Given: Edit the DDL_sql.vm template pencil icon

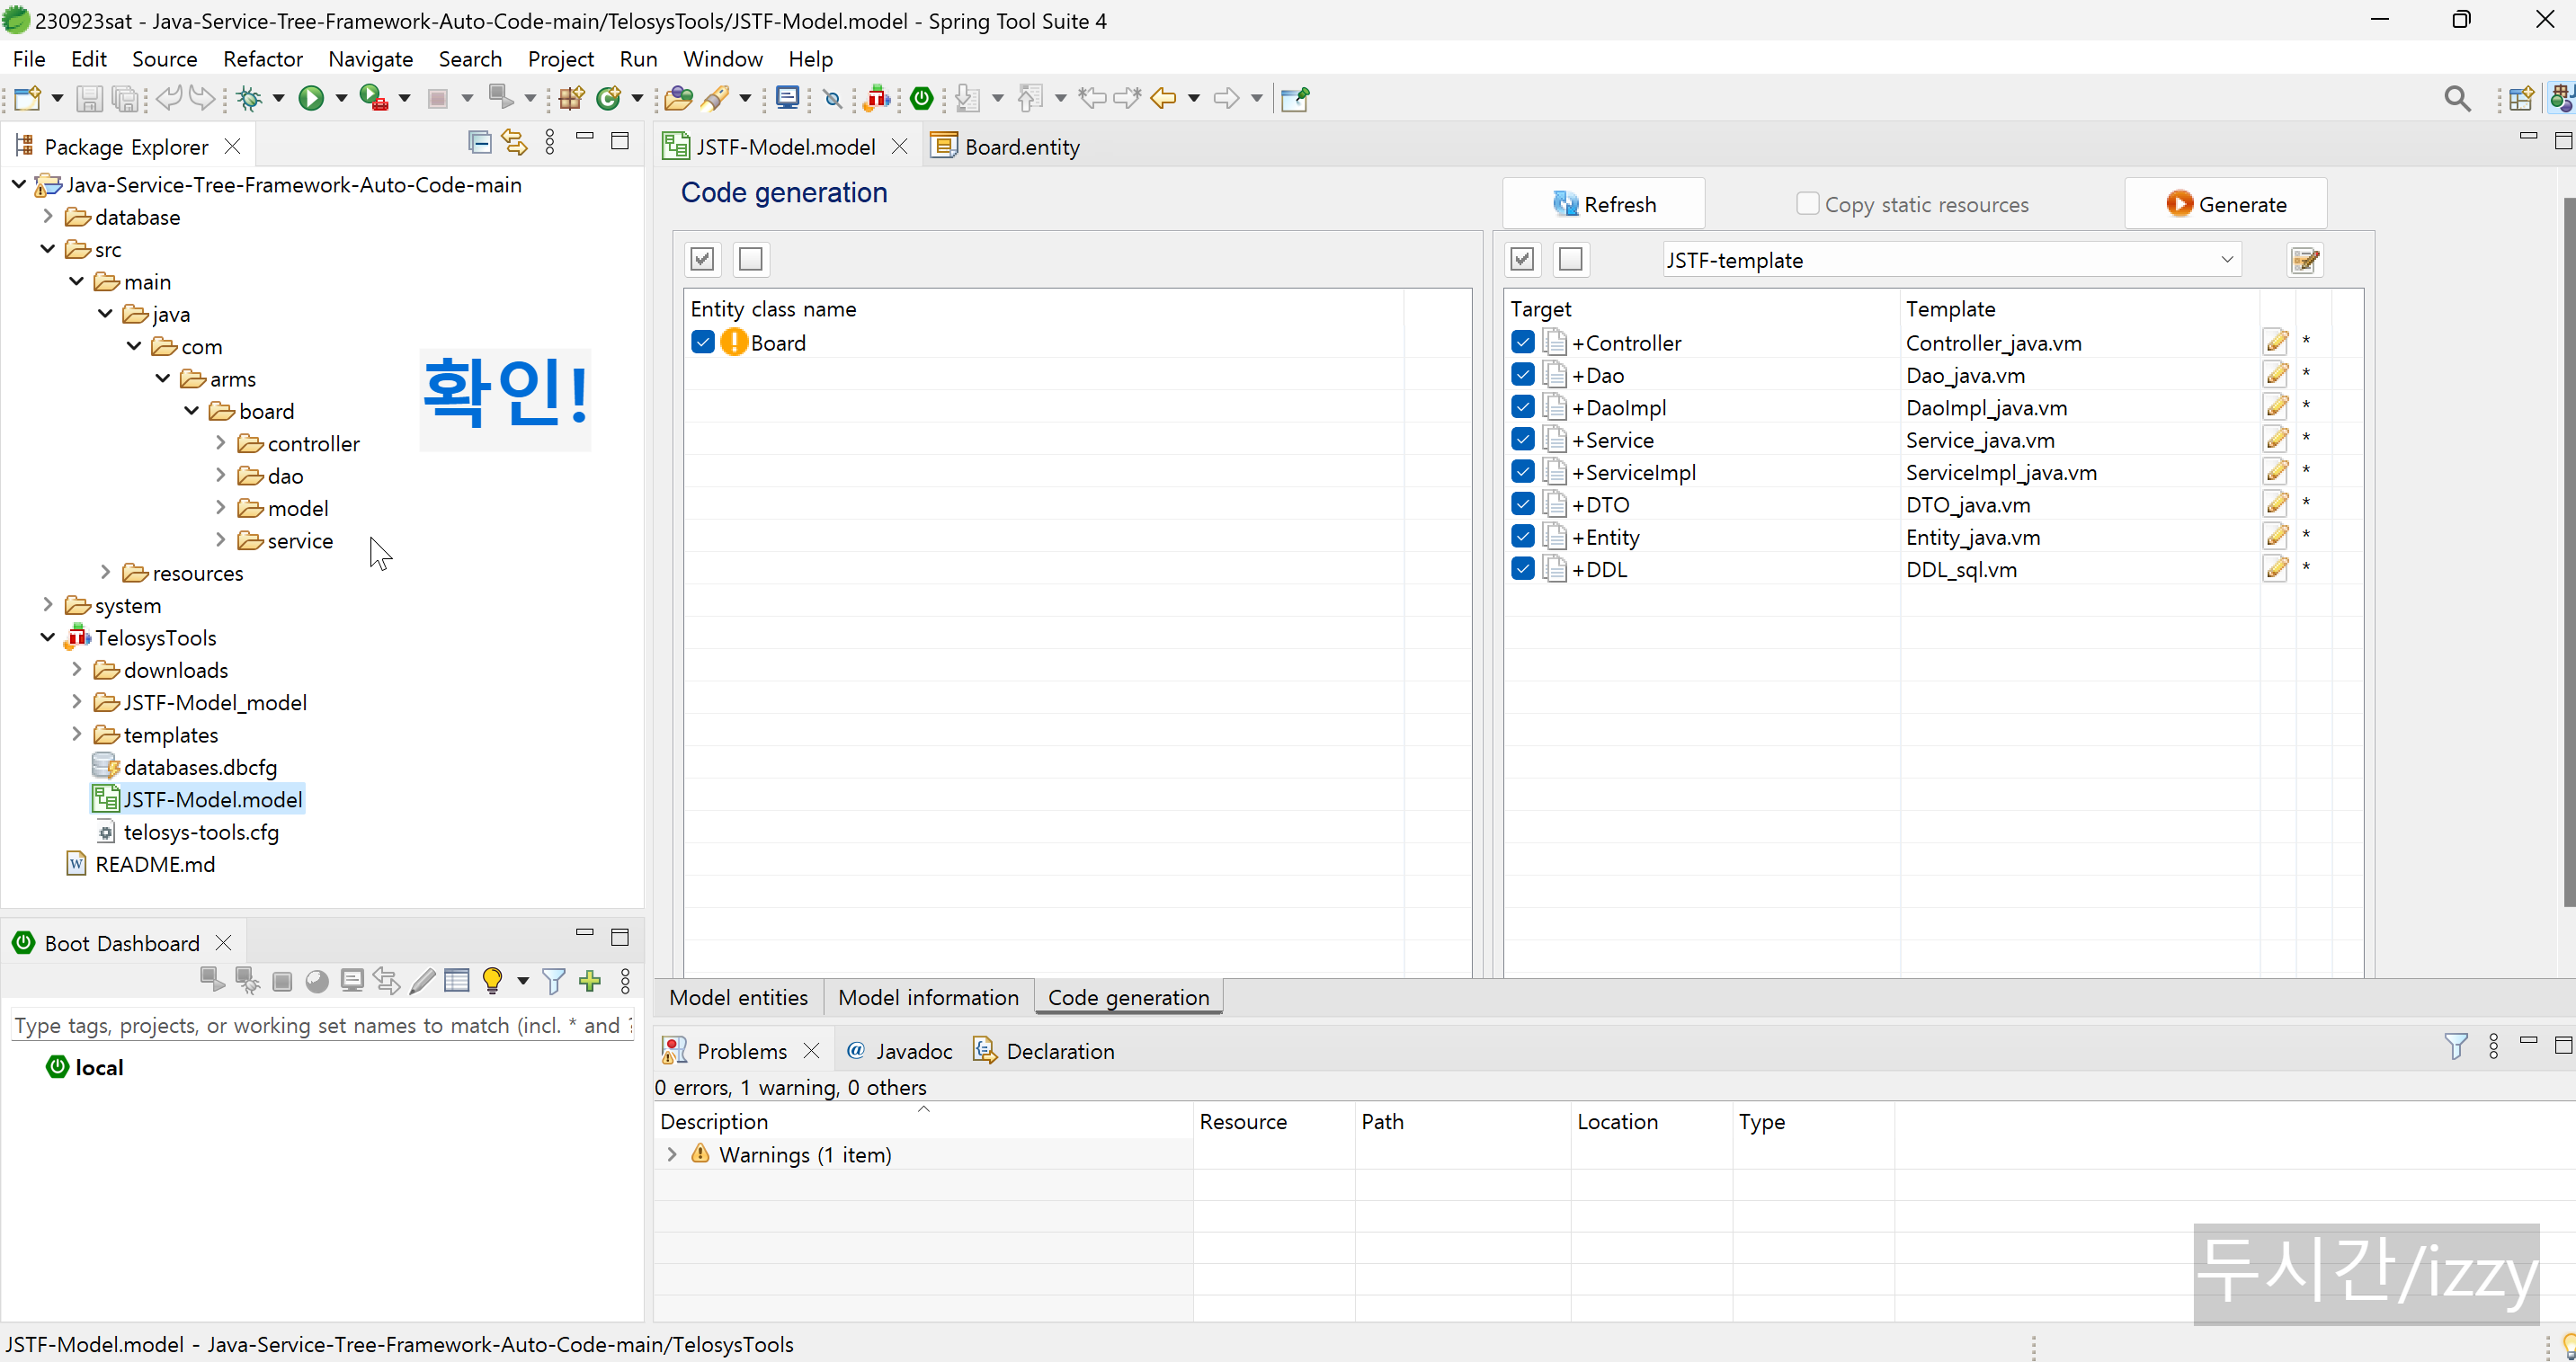Looking at the screenshot, I should [2277, 568].
